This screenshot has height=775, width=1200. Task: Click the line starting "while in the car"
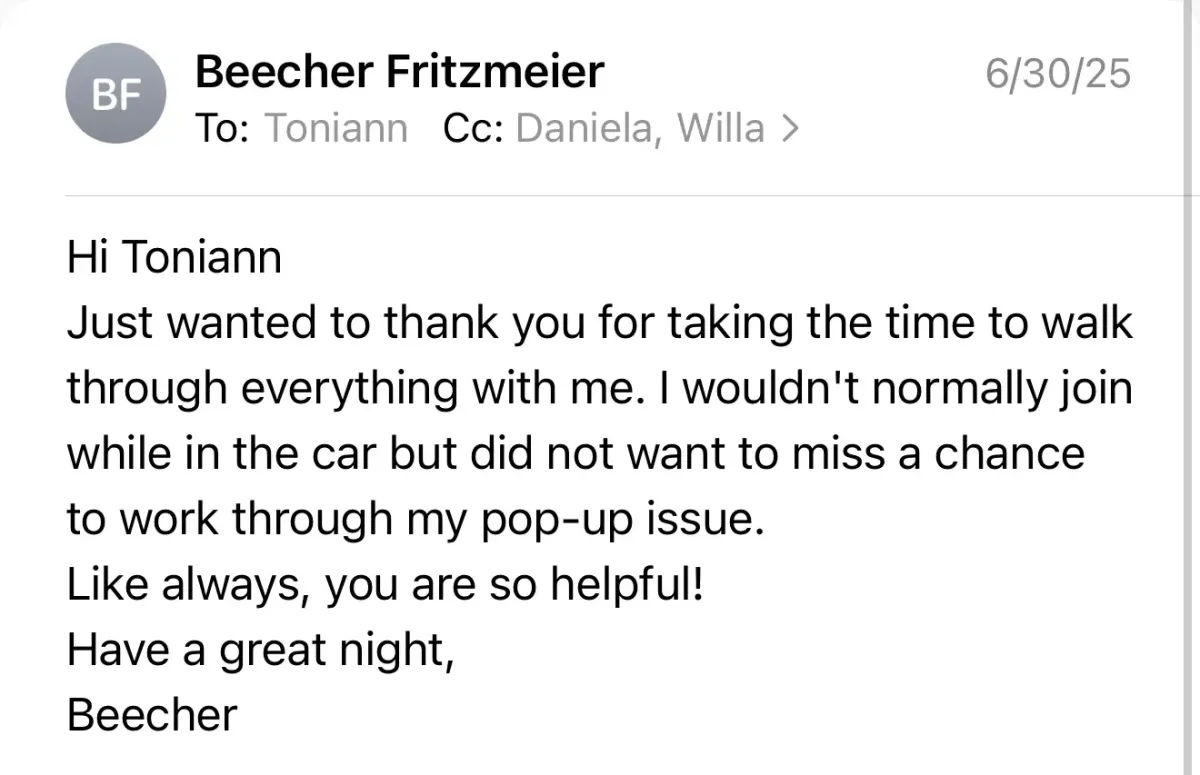click(575, 455)
